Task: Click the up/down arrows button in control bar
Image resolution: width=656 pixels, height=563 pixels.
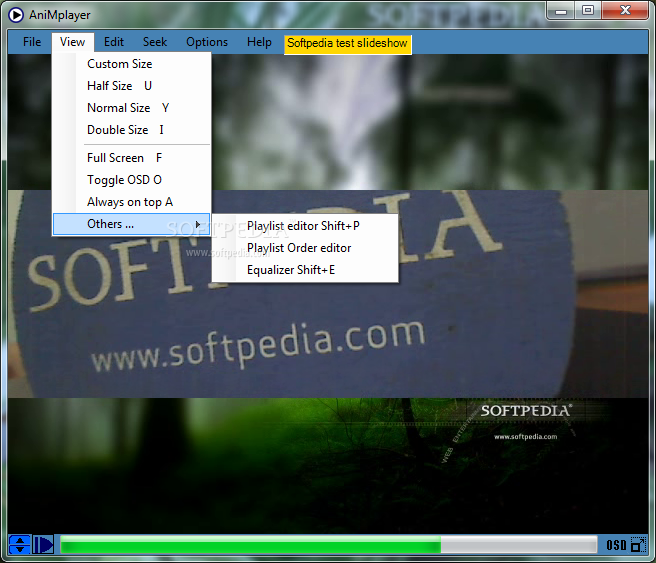Action: point(20,545)
